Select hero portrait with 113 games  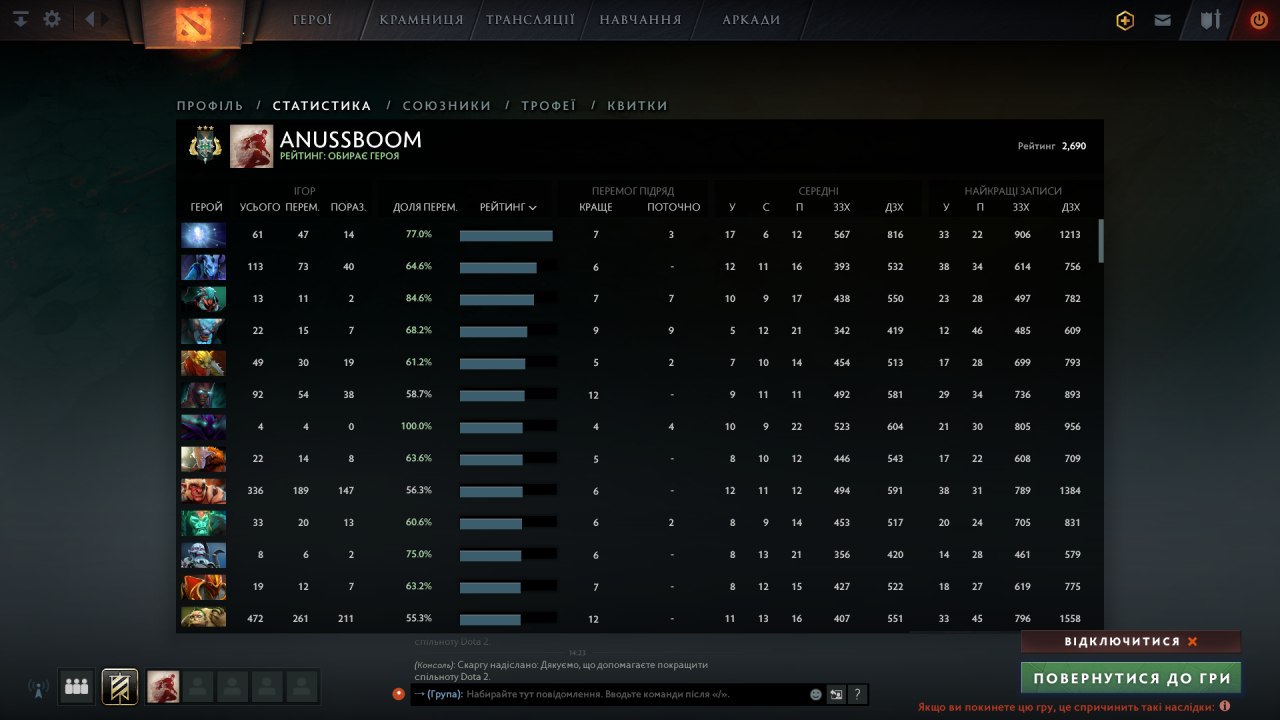pyautogui.click(x=203, y=267)
